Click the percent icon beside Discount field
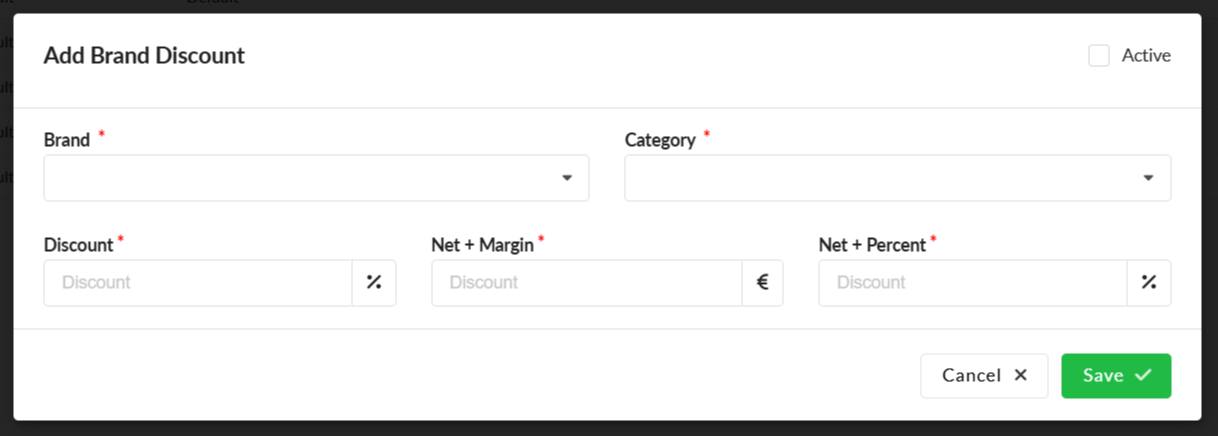The height and width of the screenshot is (436, 1218). [374, 283]
